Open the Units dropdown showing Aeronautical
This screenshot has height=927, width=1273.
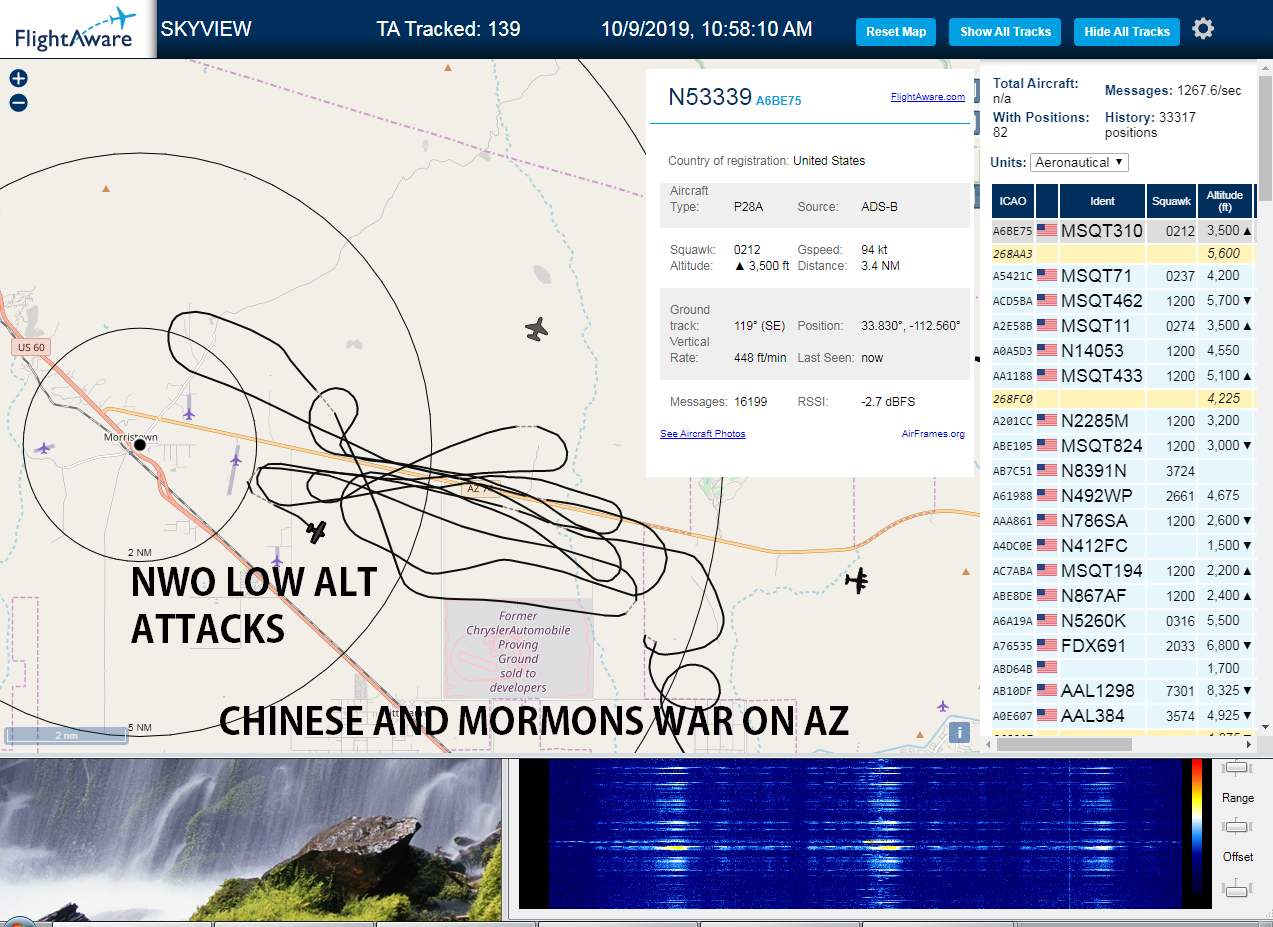[x=1080, y=162]
